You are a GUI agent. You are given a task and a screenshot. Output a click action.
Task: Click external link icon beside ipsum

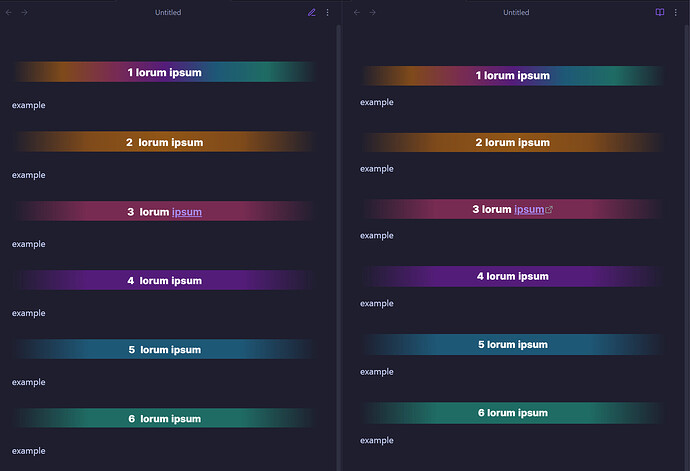click(x=549, y=210)
